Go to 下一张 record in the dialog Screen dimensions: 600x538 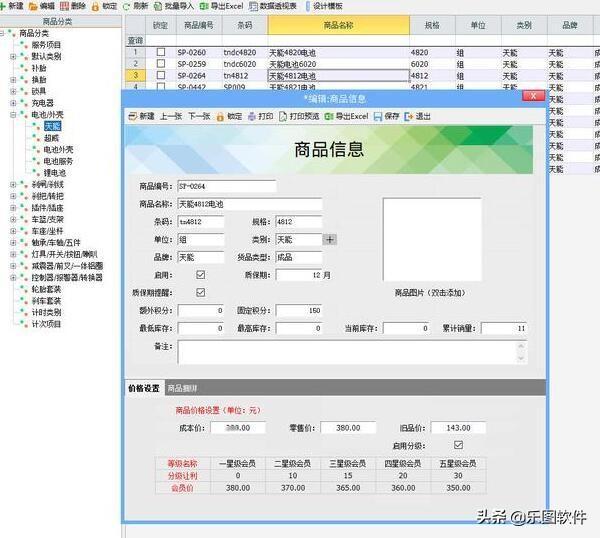click(x=199, y=116)
